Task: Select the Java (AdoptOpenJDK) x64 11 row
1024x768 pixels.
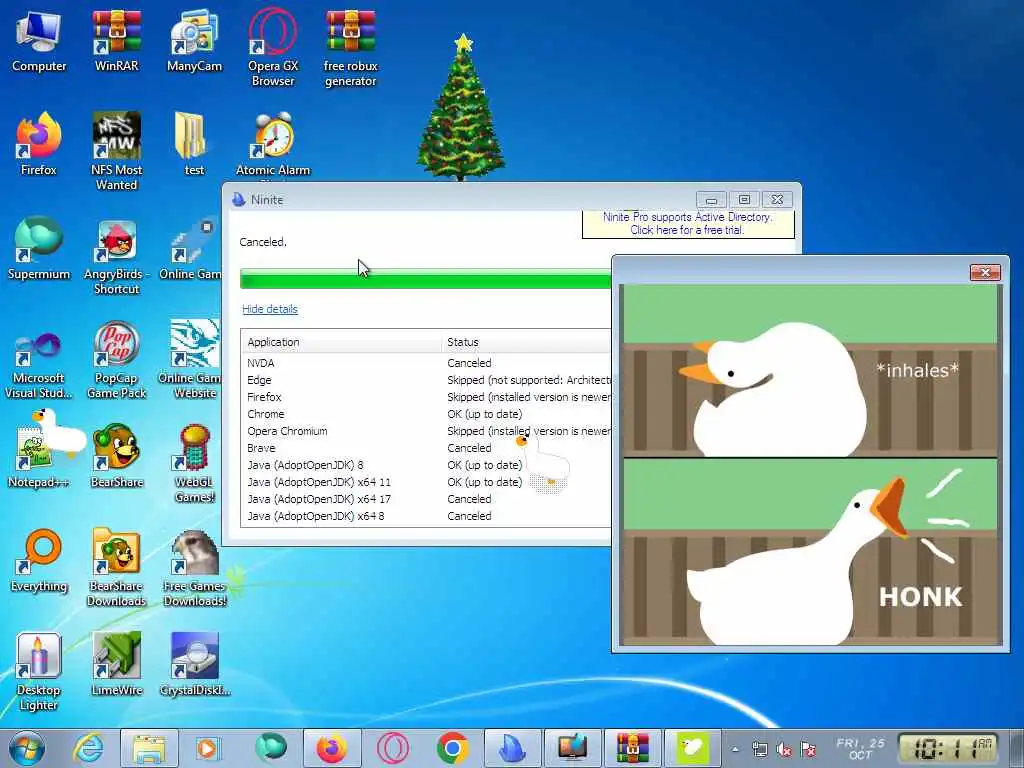Action: click(426, 482)
